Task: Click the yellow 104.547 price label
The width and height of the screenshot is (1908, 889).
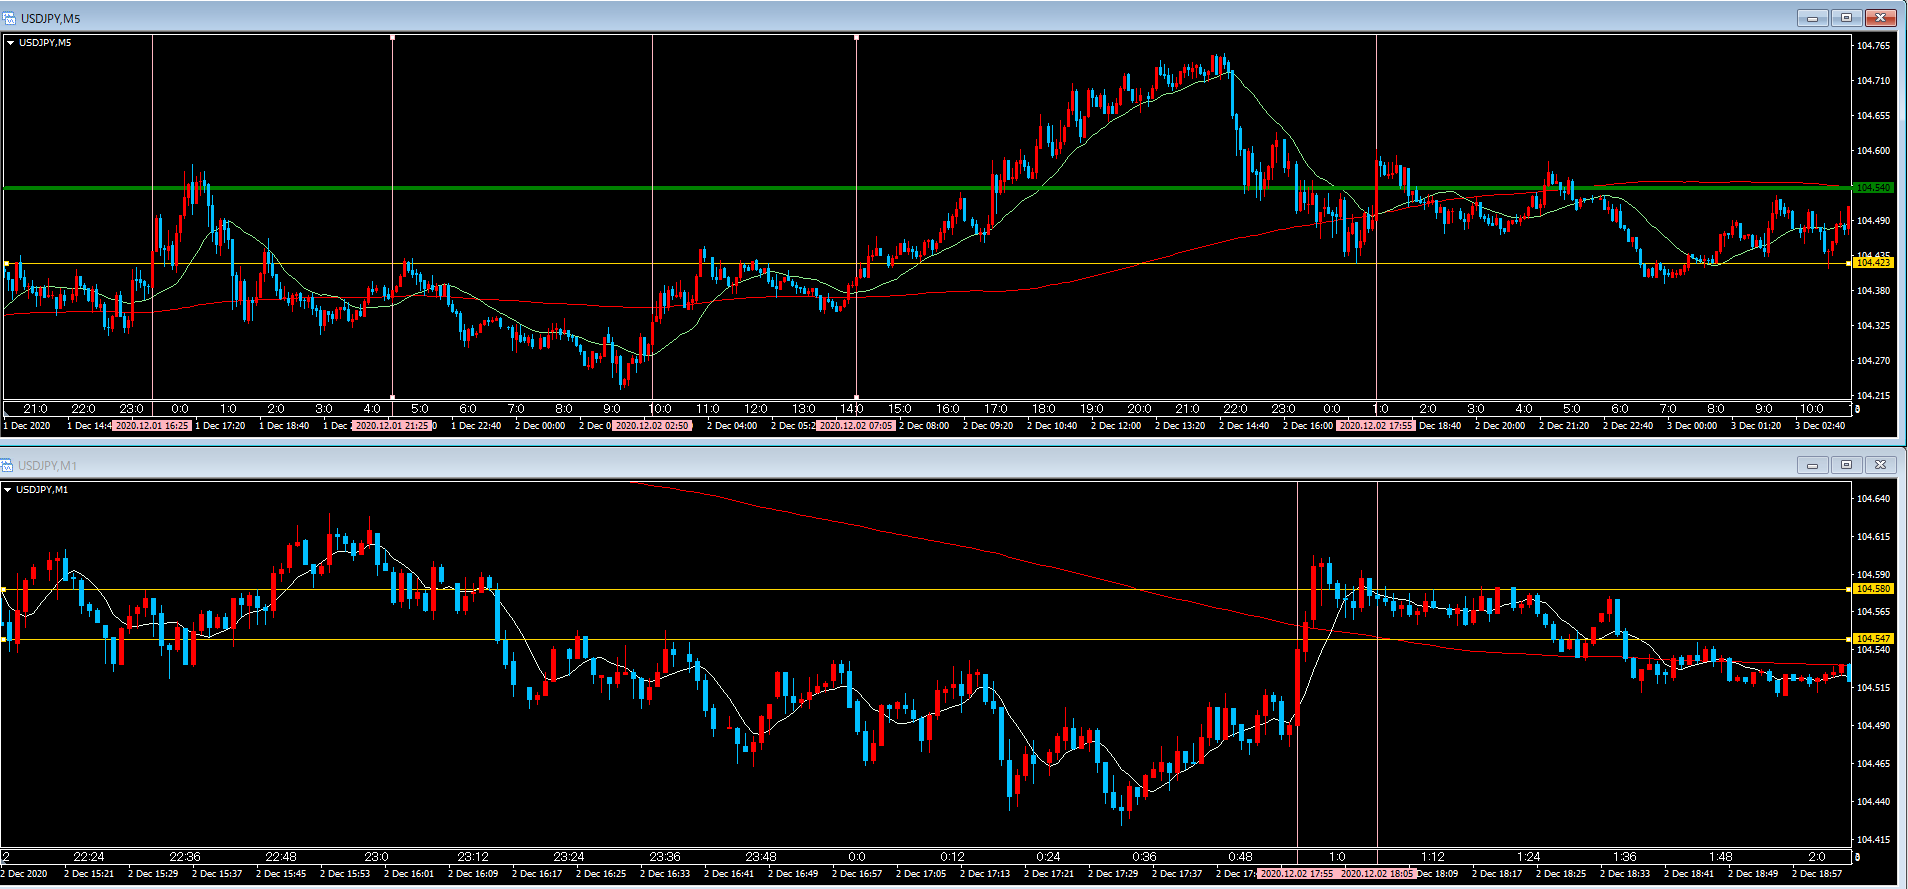Action: (1873, 638)
